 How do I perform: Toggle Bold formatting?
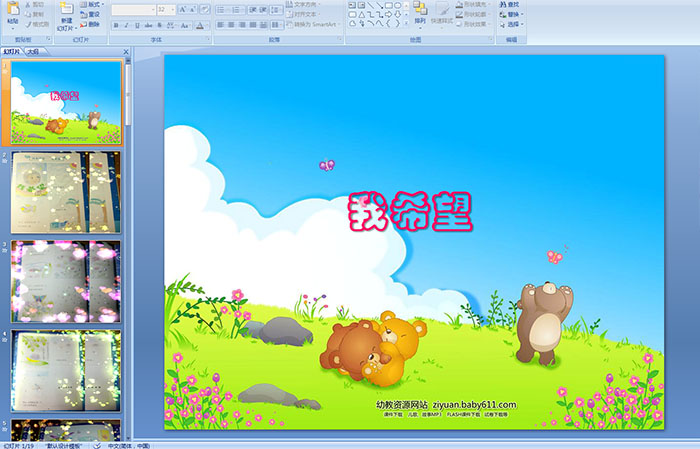[x=116, y=25]
